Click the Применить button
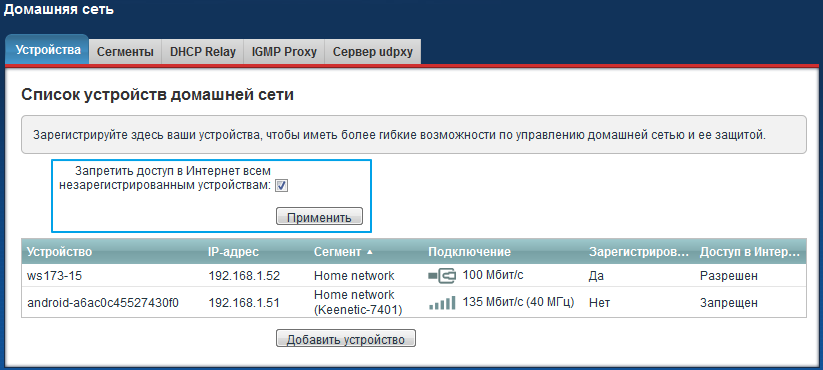This screenshot has height=370, width=823. (319, 217)
